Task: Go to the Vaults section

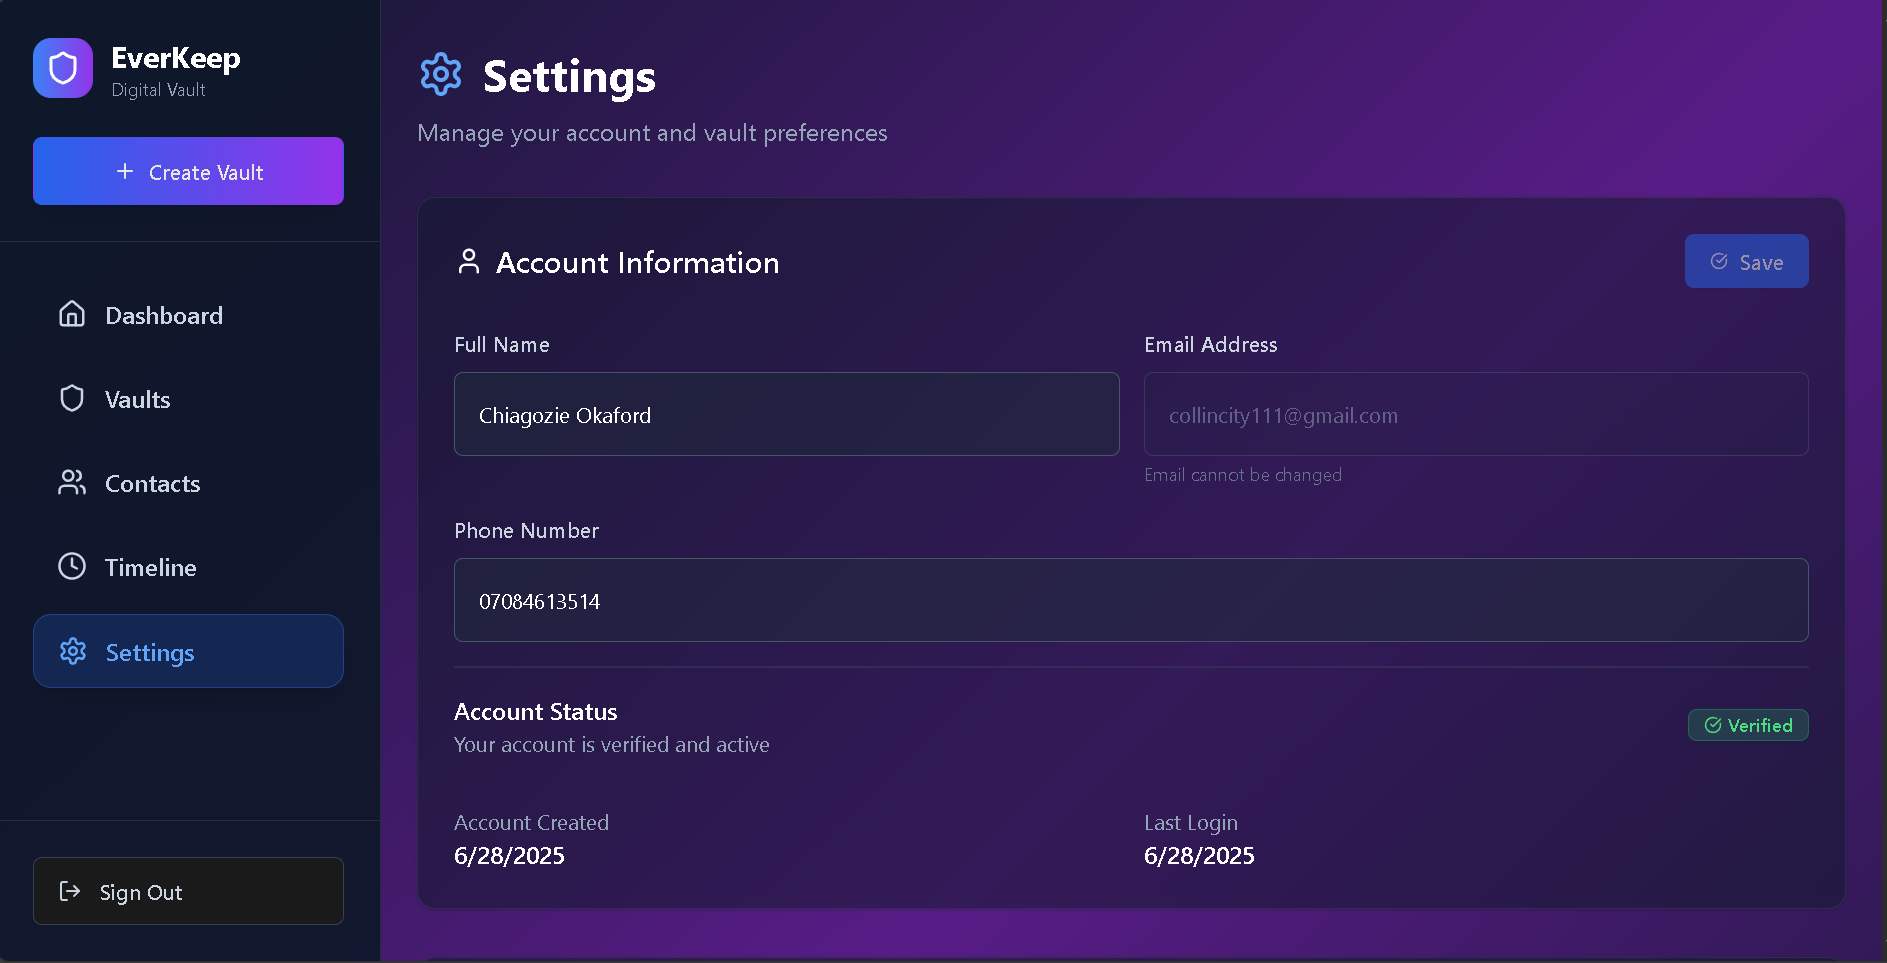Action: click(188, 399)
